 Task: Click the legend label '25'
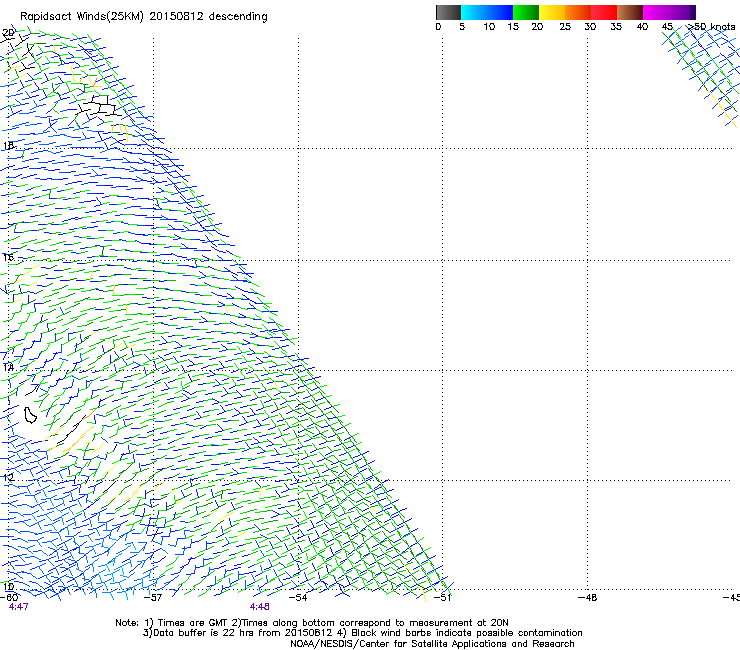pyautogui.click(x=565, y=27)
